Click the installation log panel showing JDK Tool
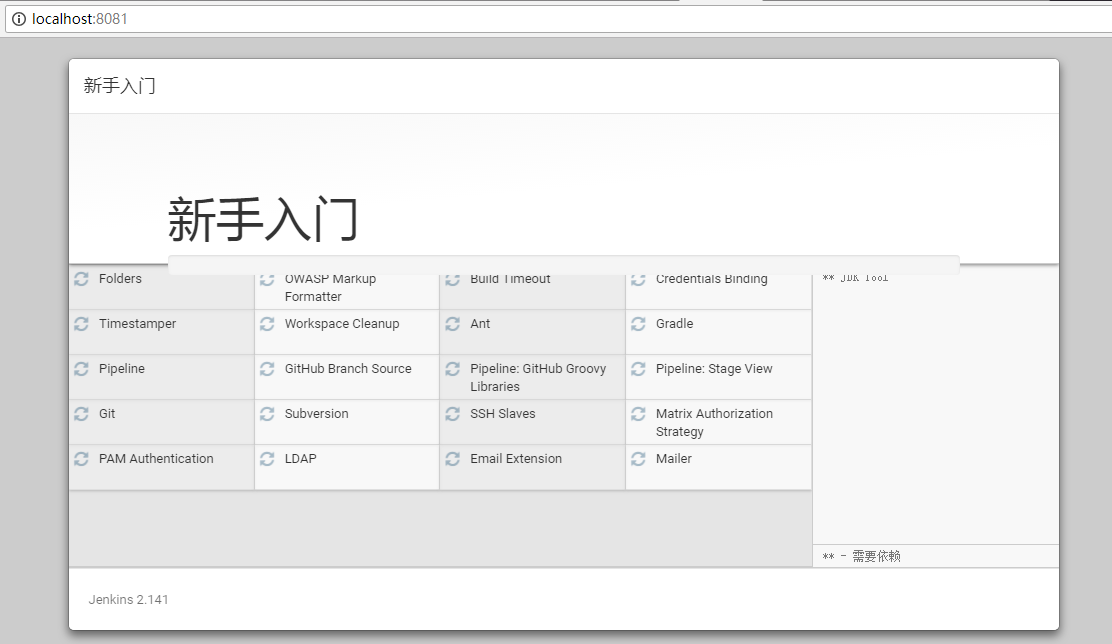This screenshot has height=644, width=1112. 935,400
